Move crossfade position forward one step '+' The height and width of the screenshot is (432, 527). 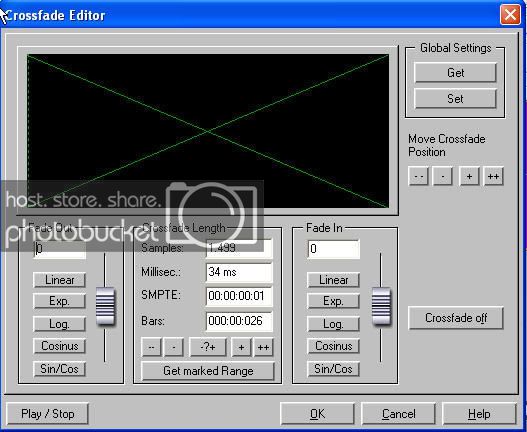[x=469, y=176]
